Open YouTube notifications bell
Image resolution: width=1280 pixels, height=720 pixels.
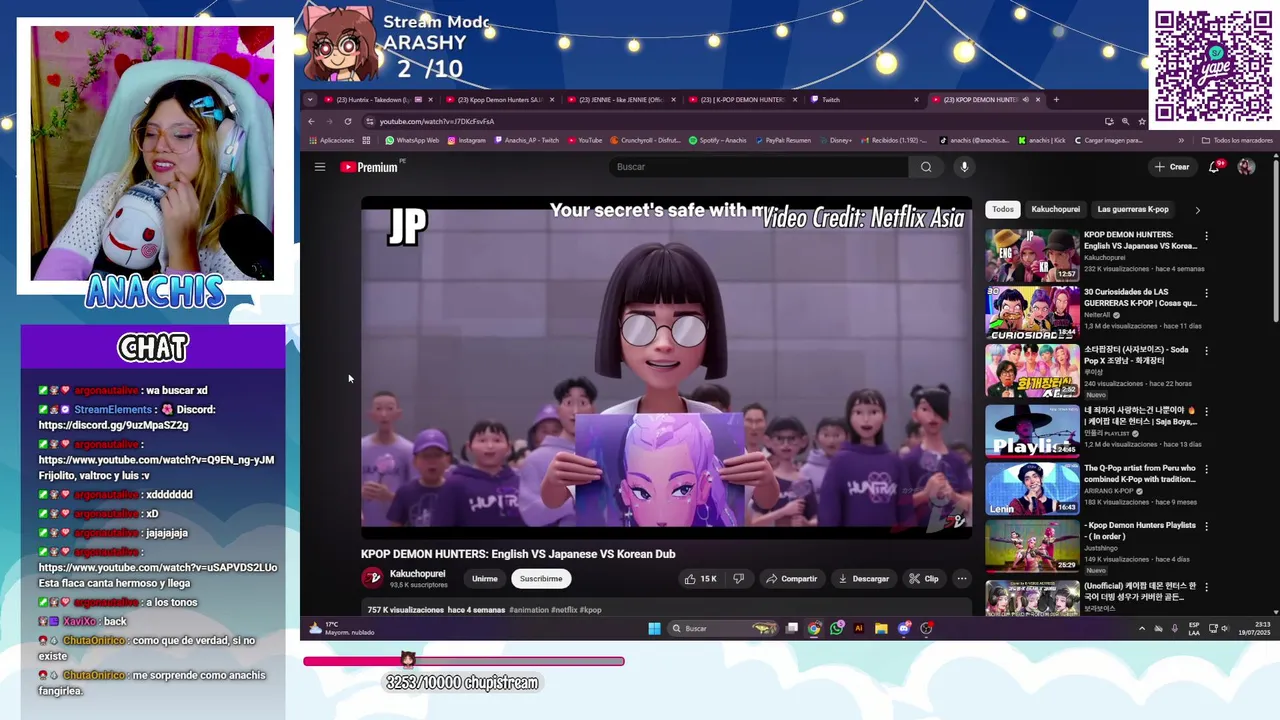point(1214,167)
